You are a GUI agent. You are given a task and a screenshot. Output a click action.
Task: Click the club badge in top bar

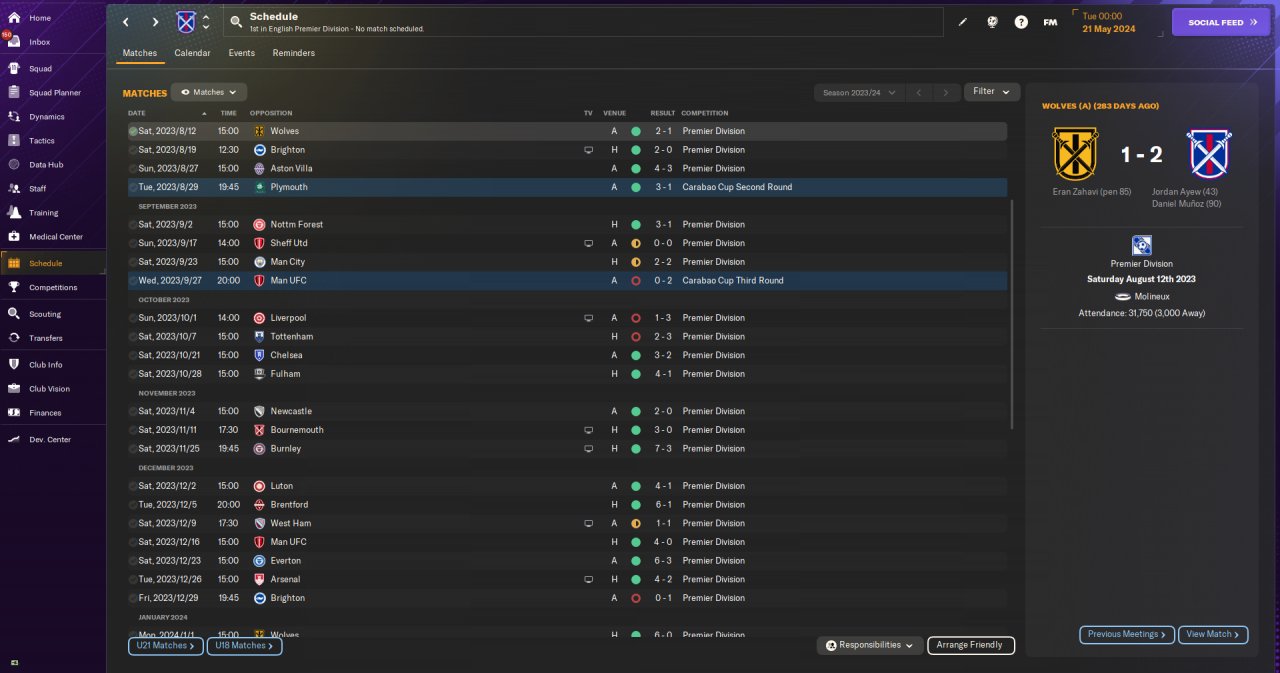(186, 22)
